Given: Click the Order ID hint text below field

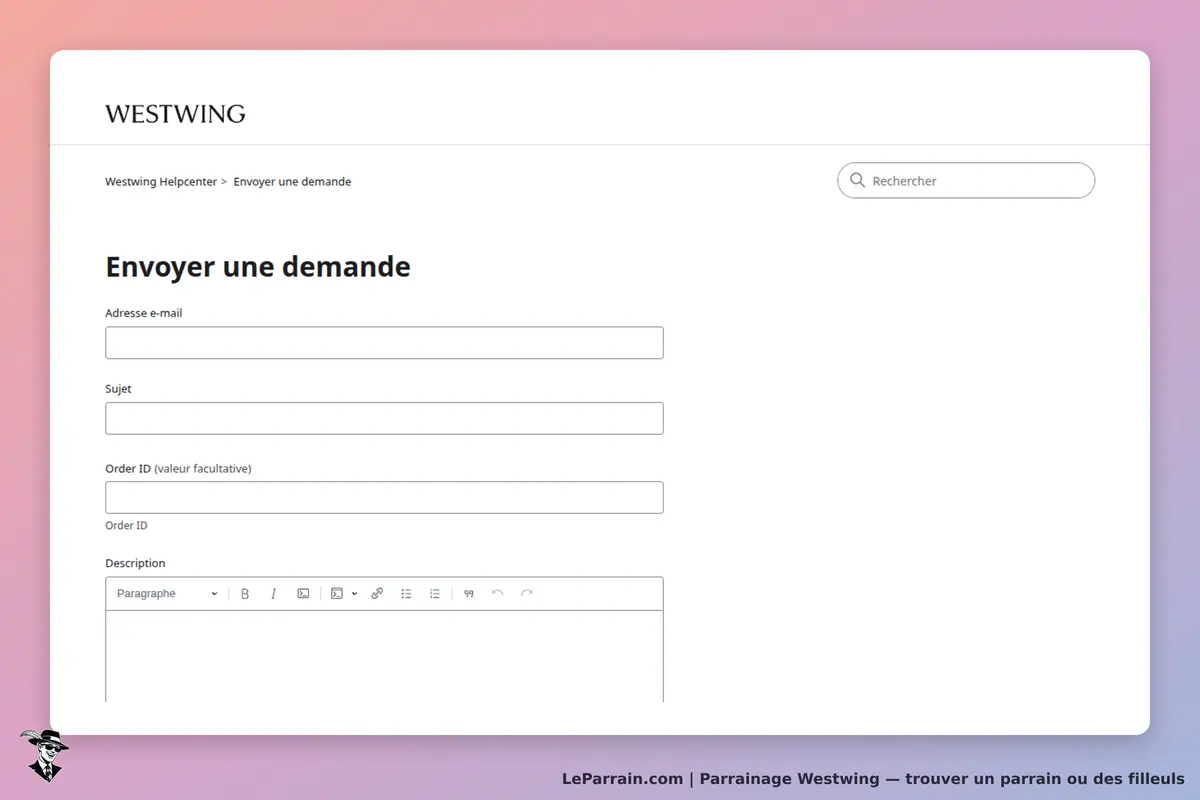Looking at the screenshot, I should pyautogui.click(x=126, y=525).
